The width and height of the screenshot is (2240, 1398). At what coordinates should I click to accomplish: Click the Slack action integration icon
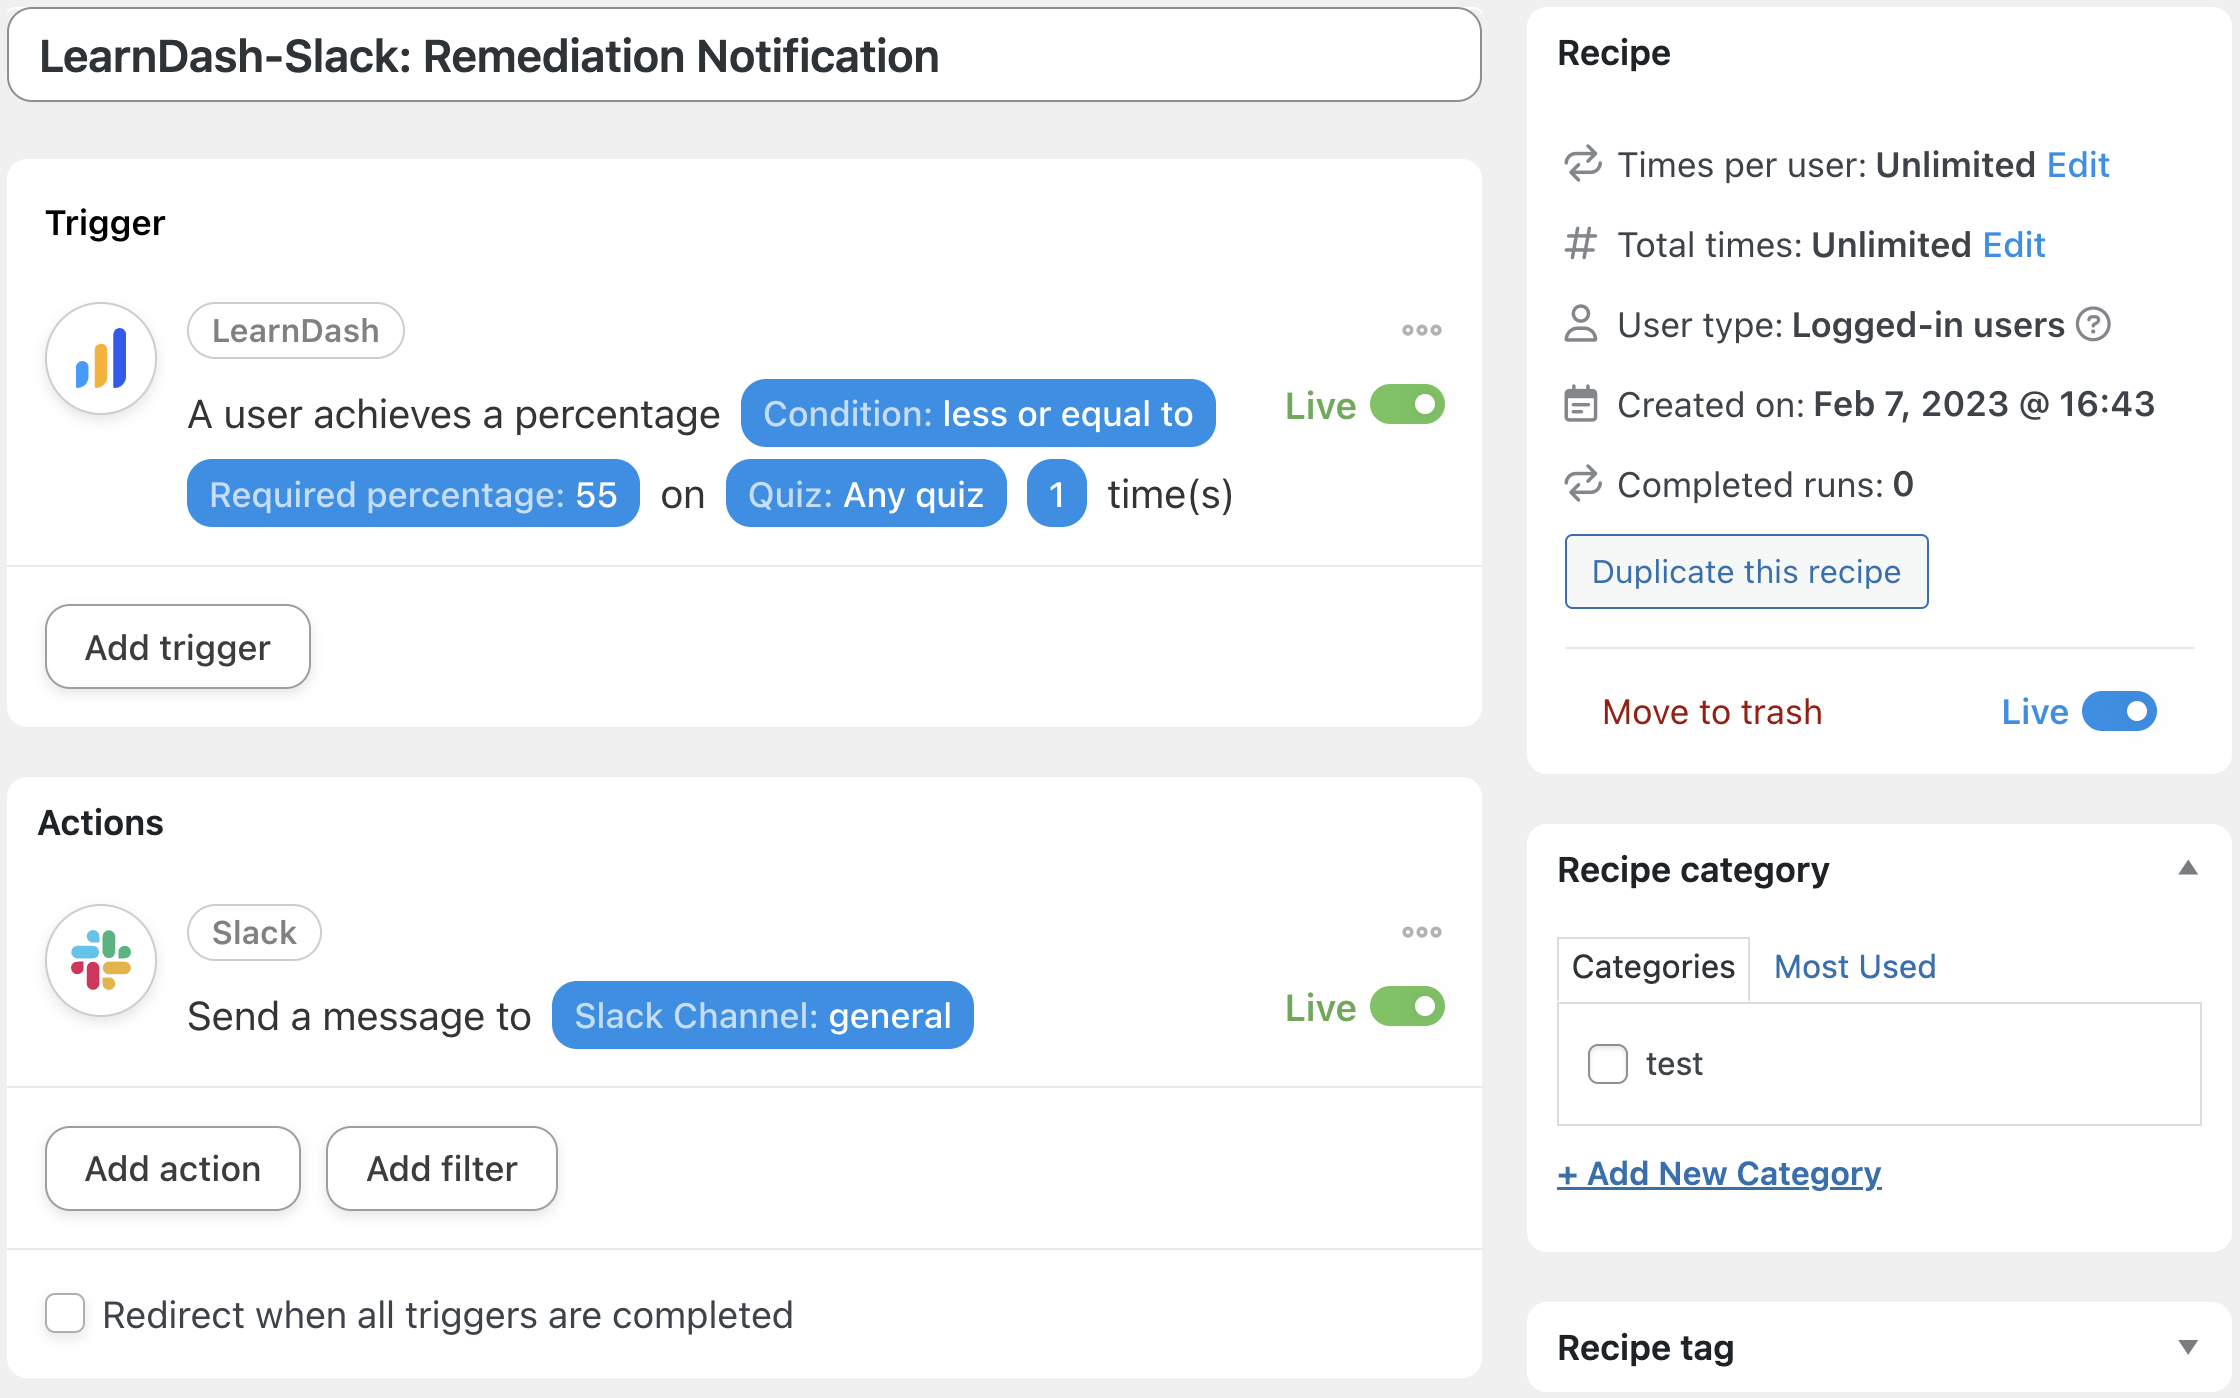(100, 959)
